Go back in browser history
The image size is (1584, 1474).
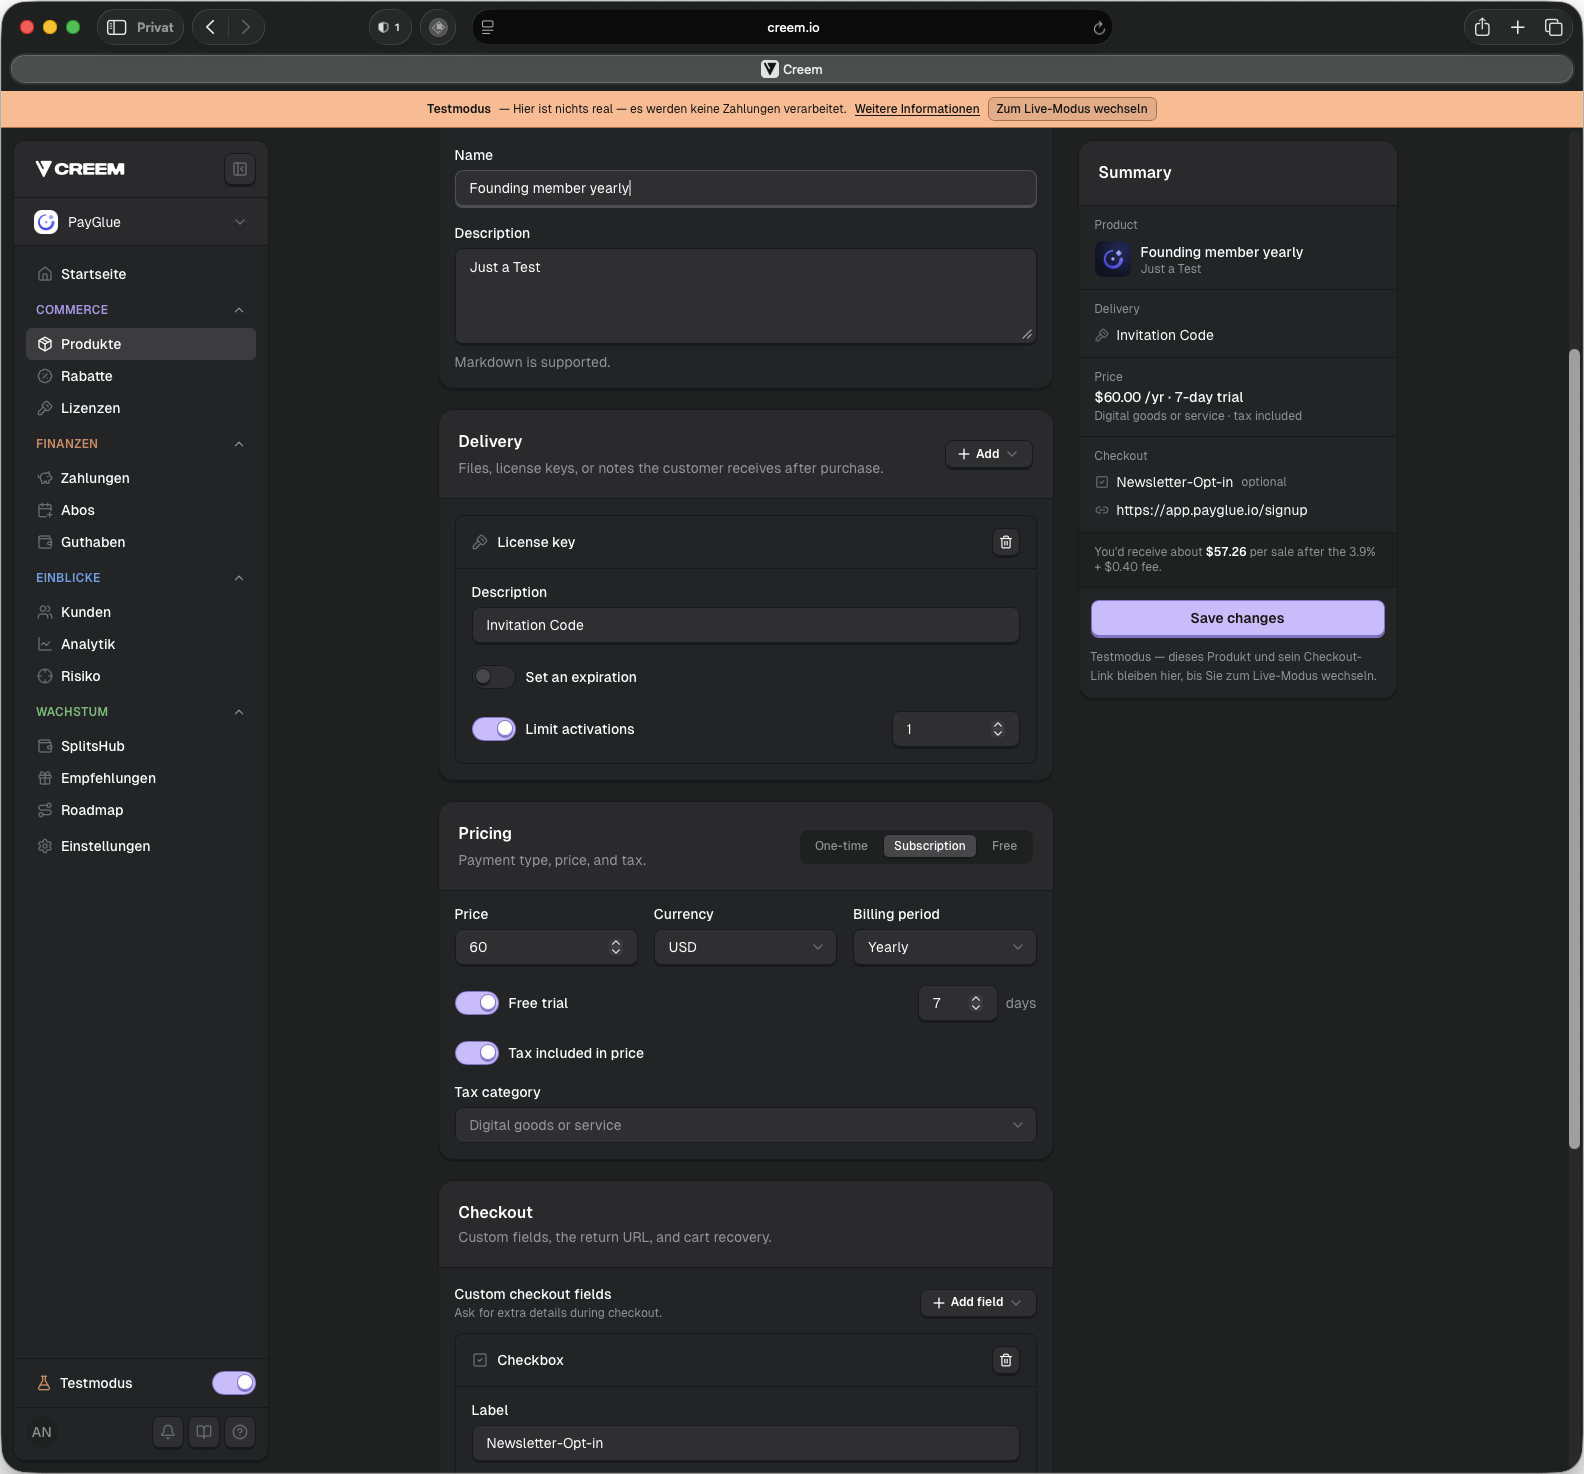coord(211,28)
